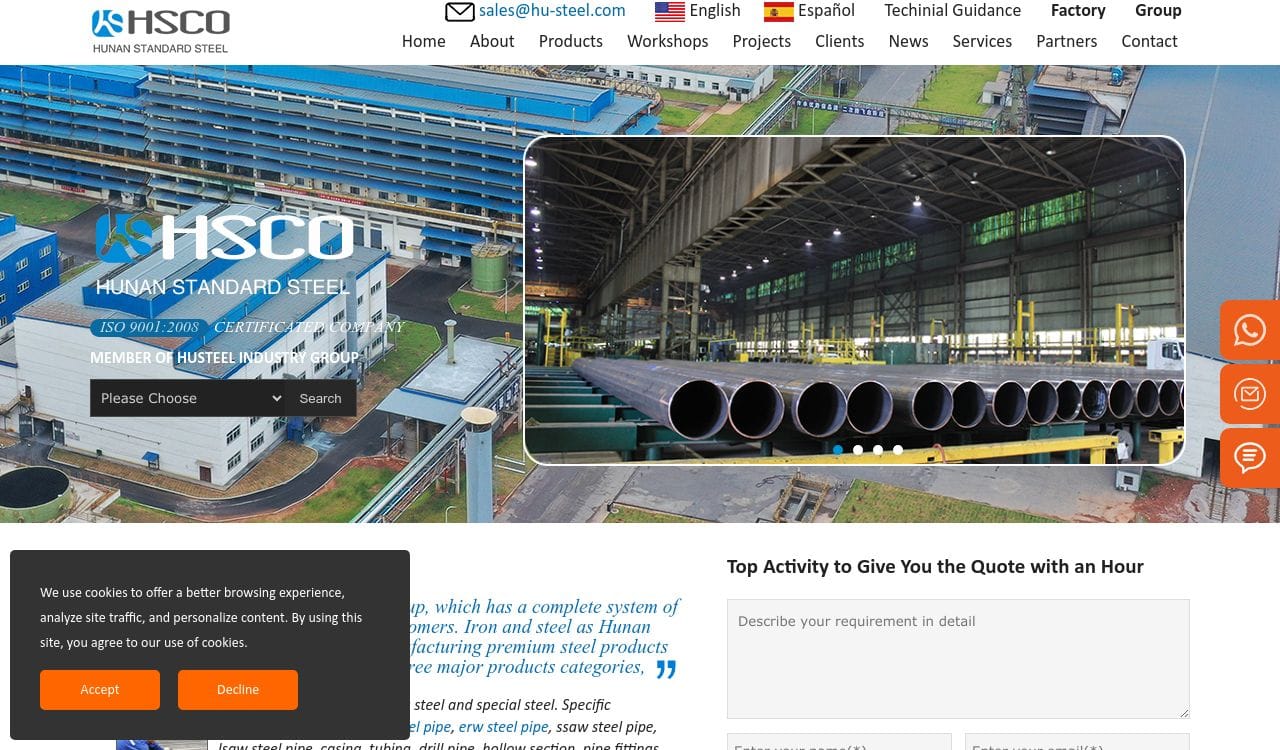Navigate to the Contact page
Viewport: 1280px width, 750px height.
coord(1149,41)
